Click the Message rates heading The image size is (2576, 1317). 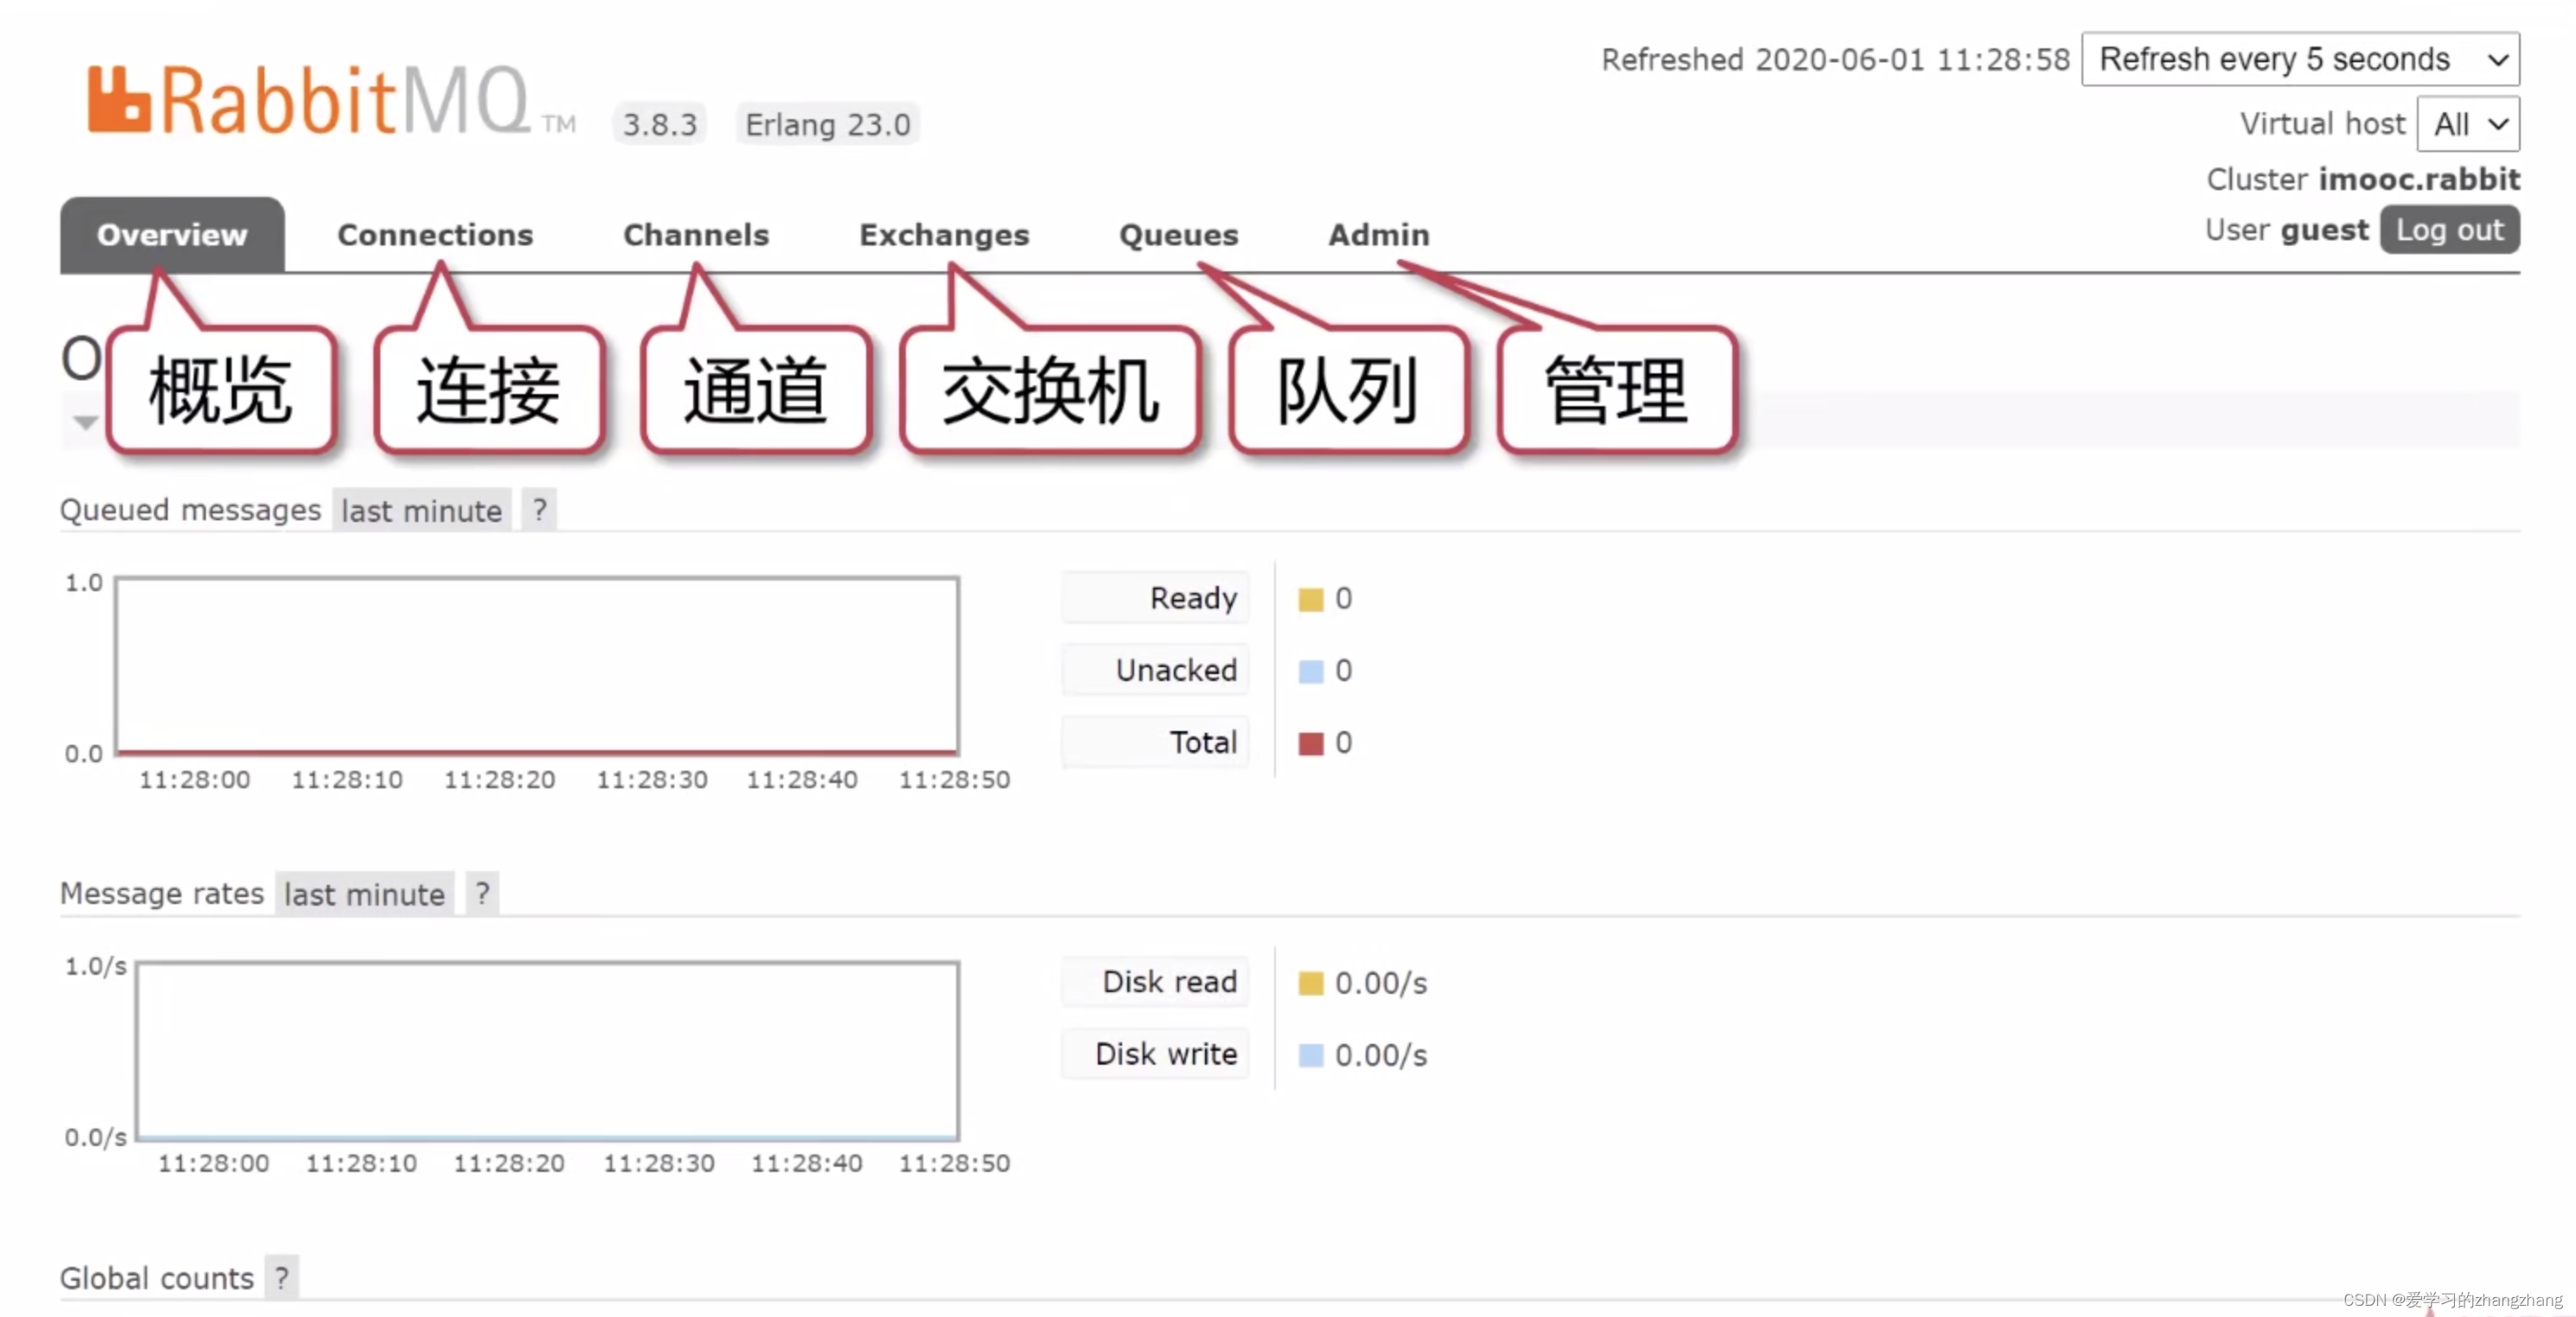[x=162, y=893]
